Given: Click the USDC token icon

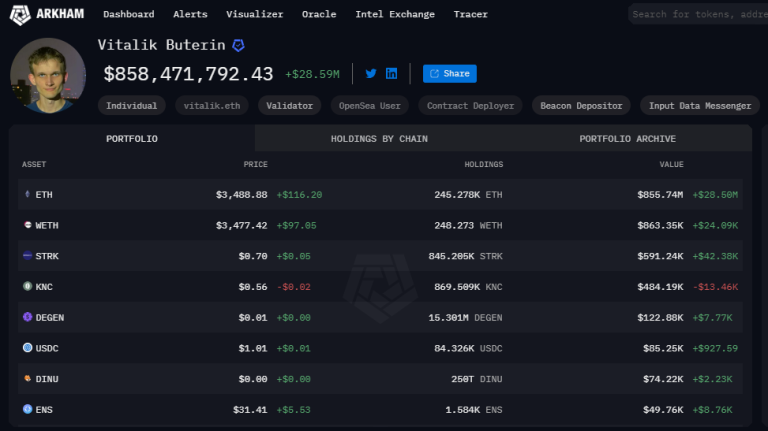Looking at the screenshot, I should coord(27,348).
